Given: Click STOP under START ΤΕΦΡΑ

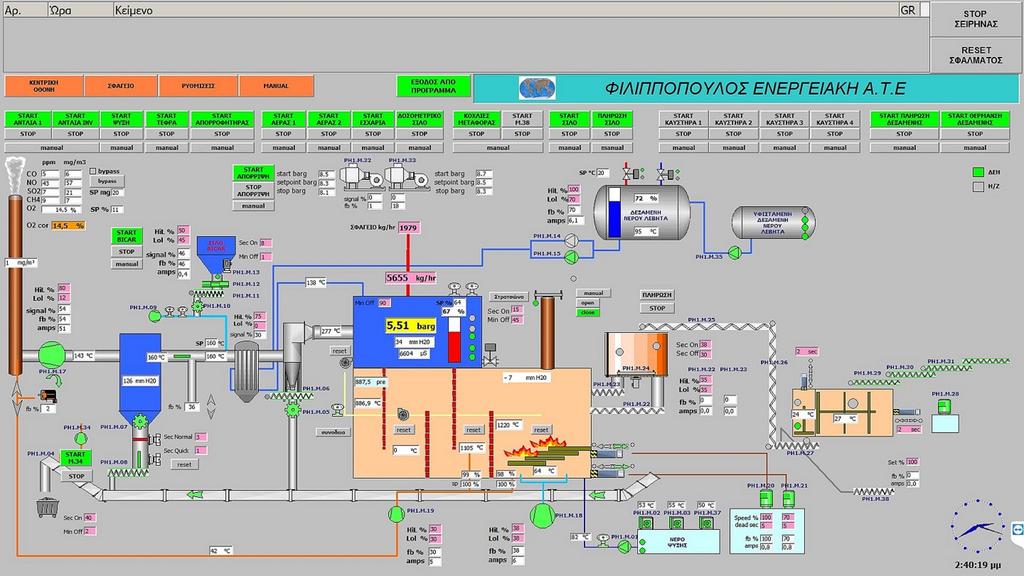Looking at the screenshot, I should [x=167, y=134].
